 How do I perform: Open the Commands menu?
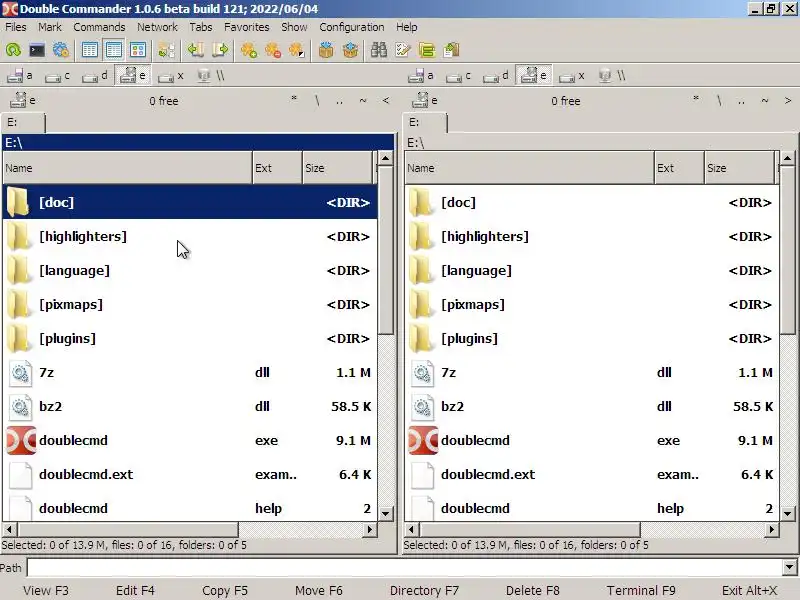(99, 27)
